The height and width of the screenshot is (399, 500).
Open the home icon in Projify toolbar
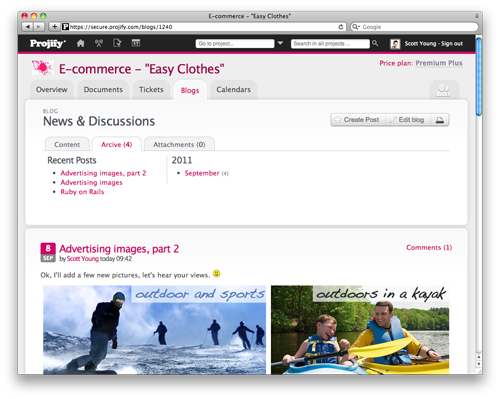click(x=80, y=43)
